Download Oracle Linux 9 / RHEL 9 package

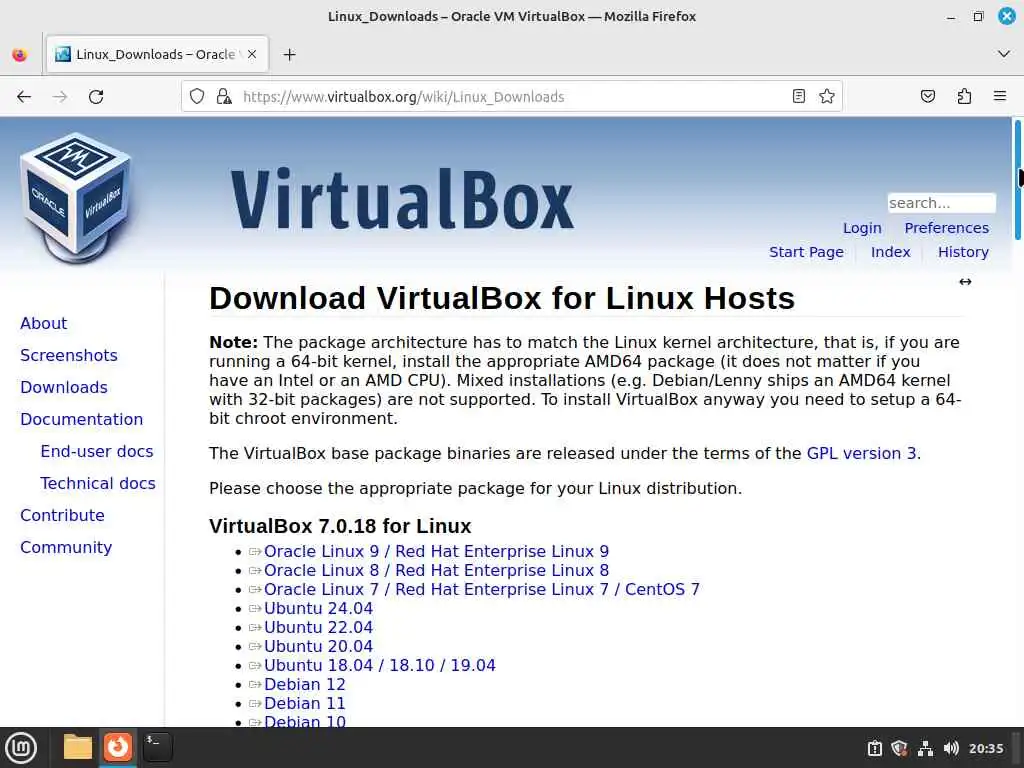(x=436, y=551)
